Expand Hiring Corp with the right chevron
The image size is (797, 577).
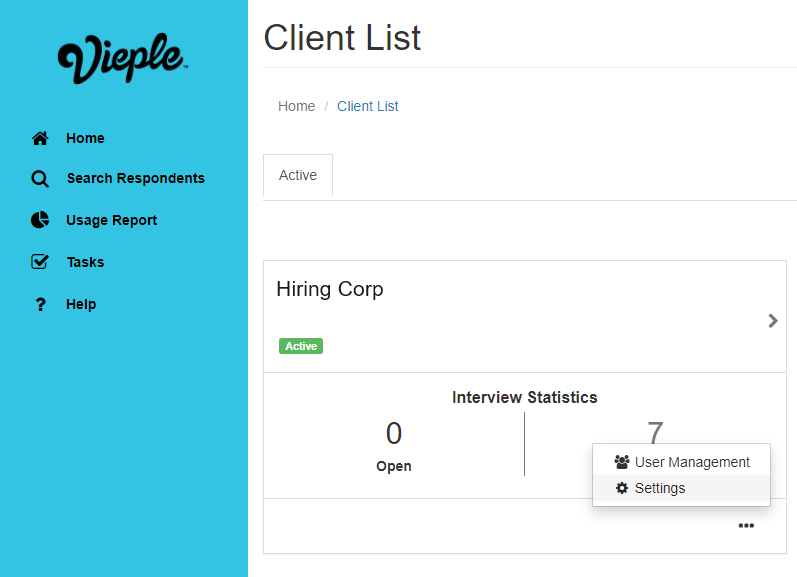point(772,321)
